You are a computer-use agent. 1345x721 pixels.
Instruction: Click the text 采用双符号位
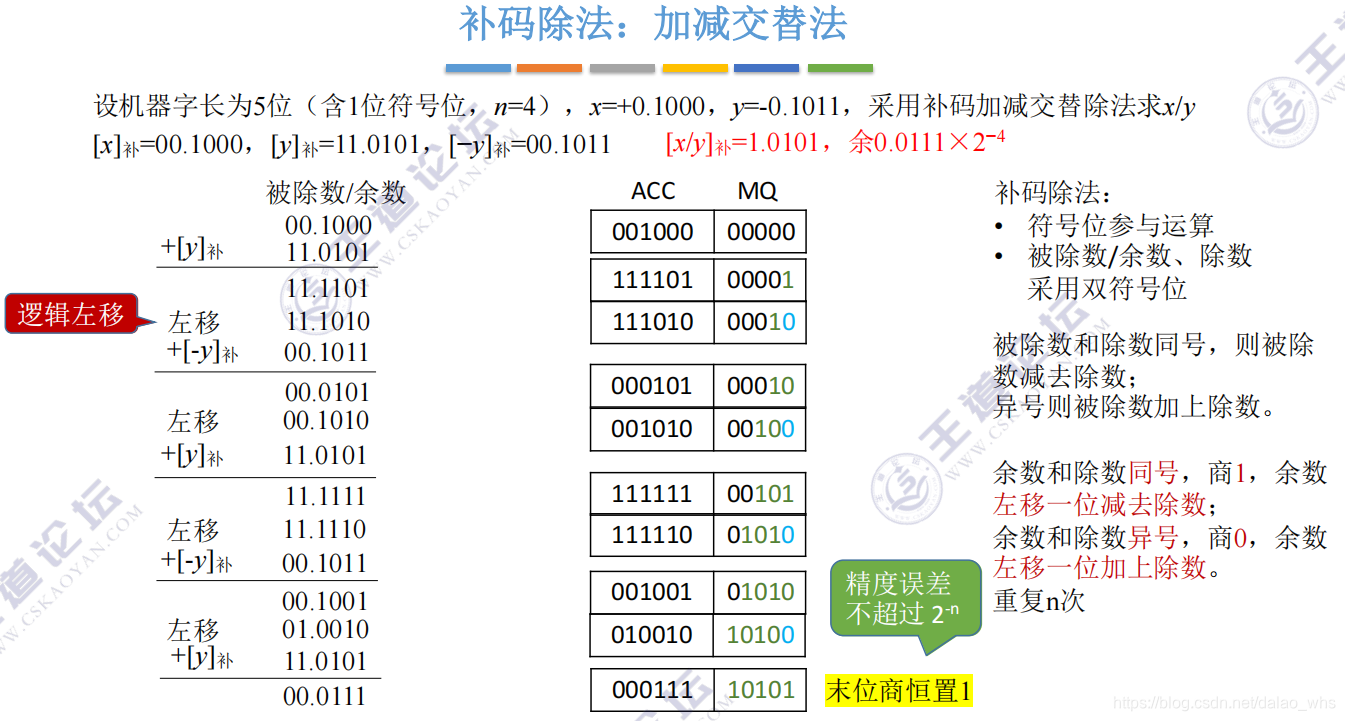[x=1107, y=288]
